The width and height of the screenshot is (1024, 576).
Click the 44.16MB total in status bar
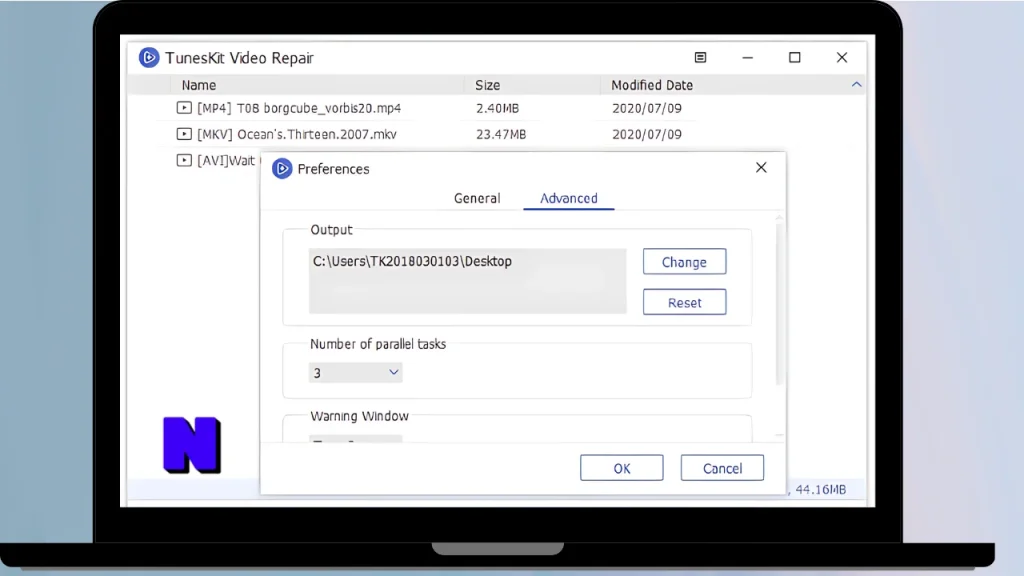[x=821, y=489]
